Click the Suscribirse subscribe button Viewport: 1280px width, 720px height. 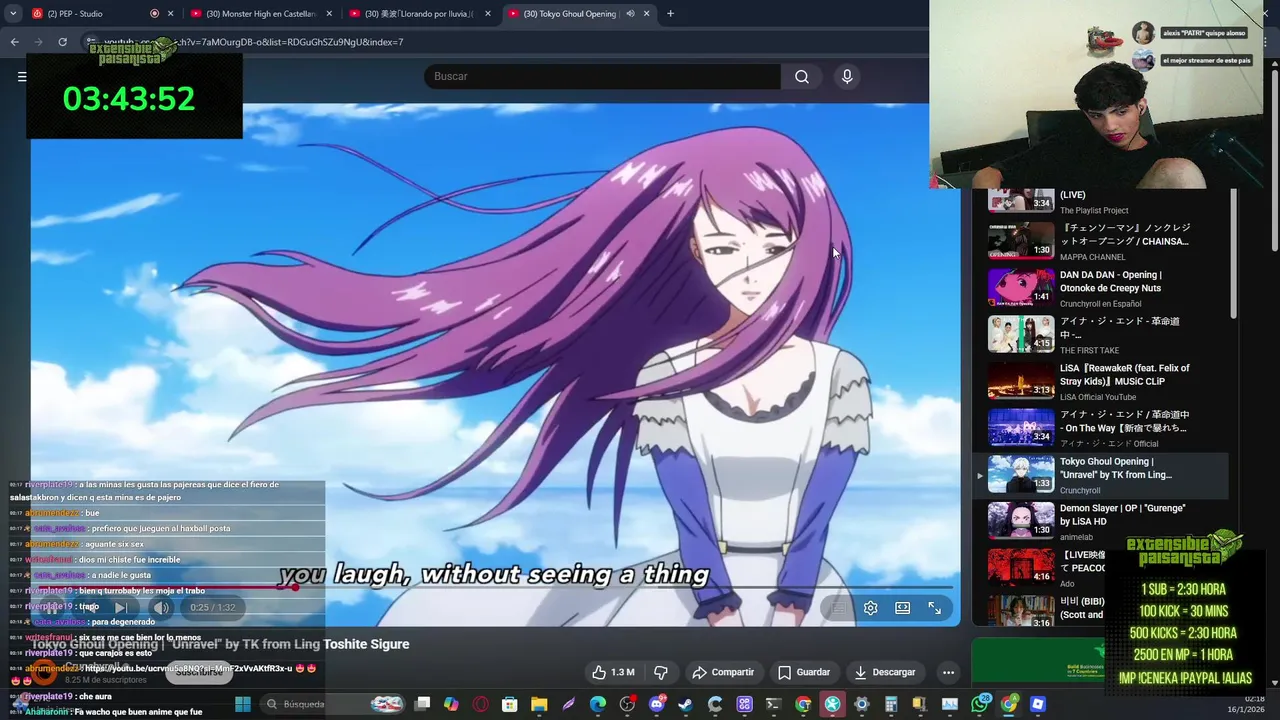pyautogui.click(x=199, y=672)
